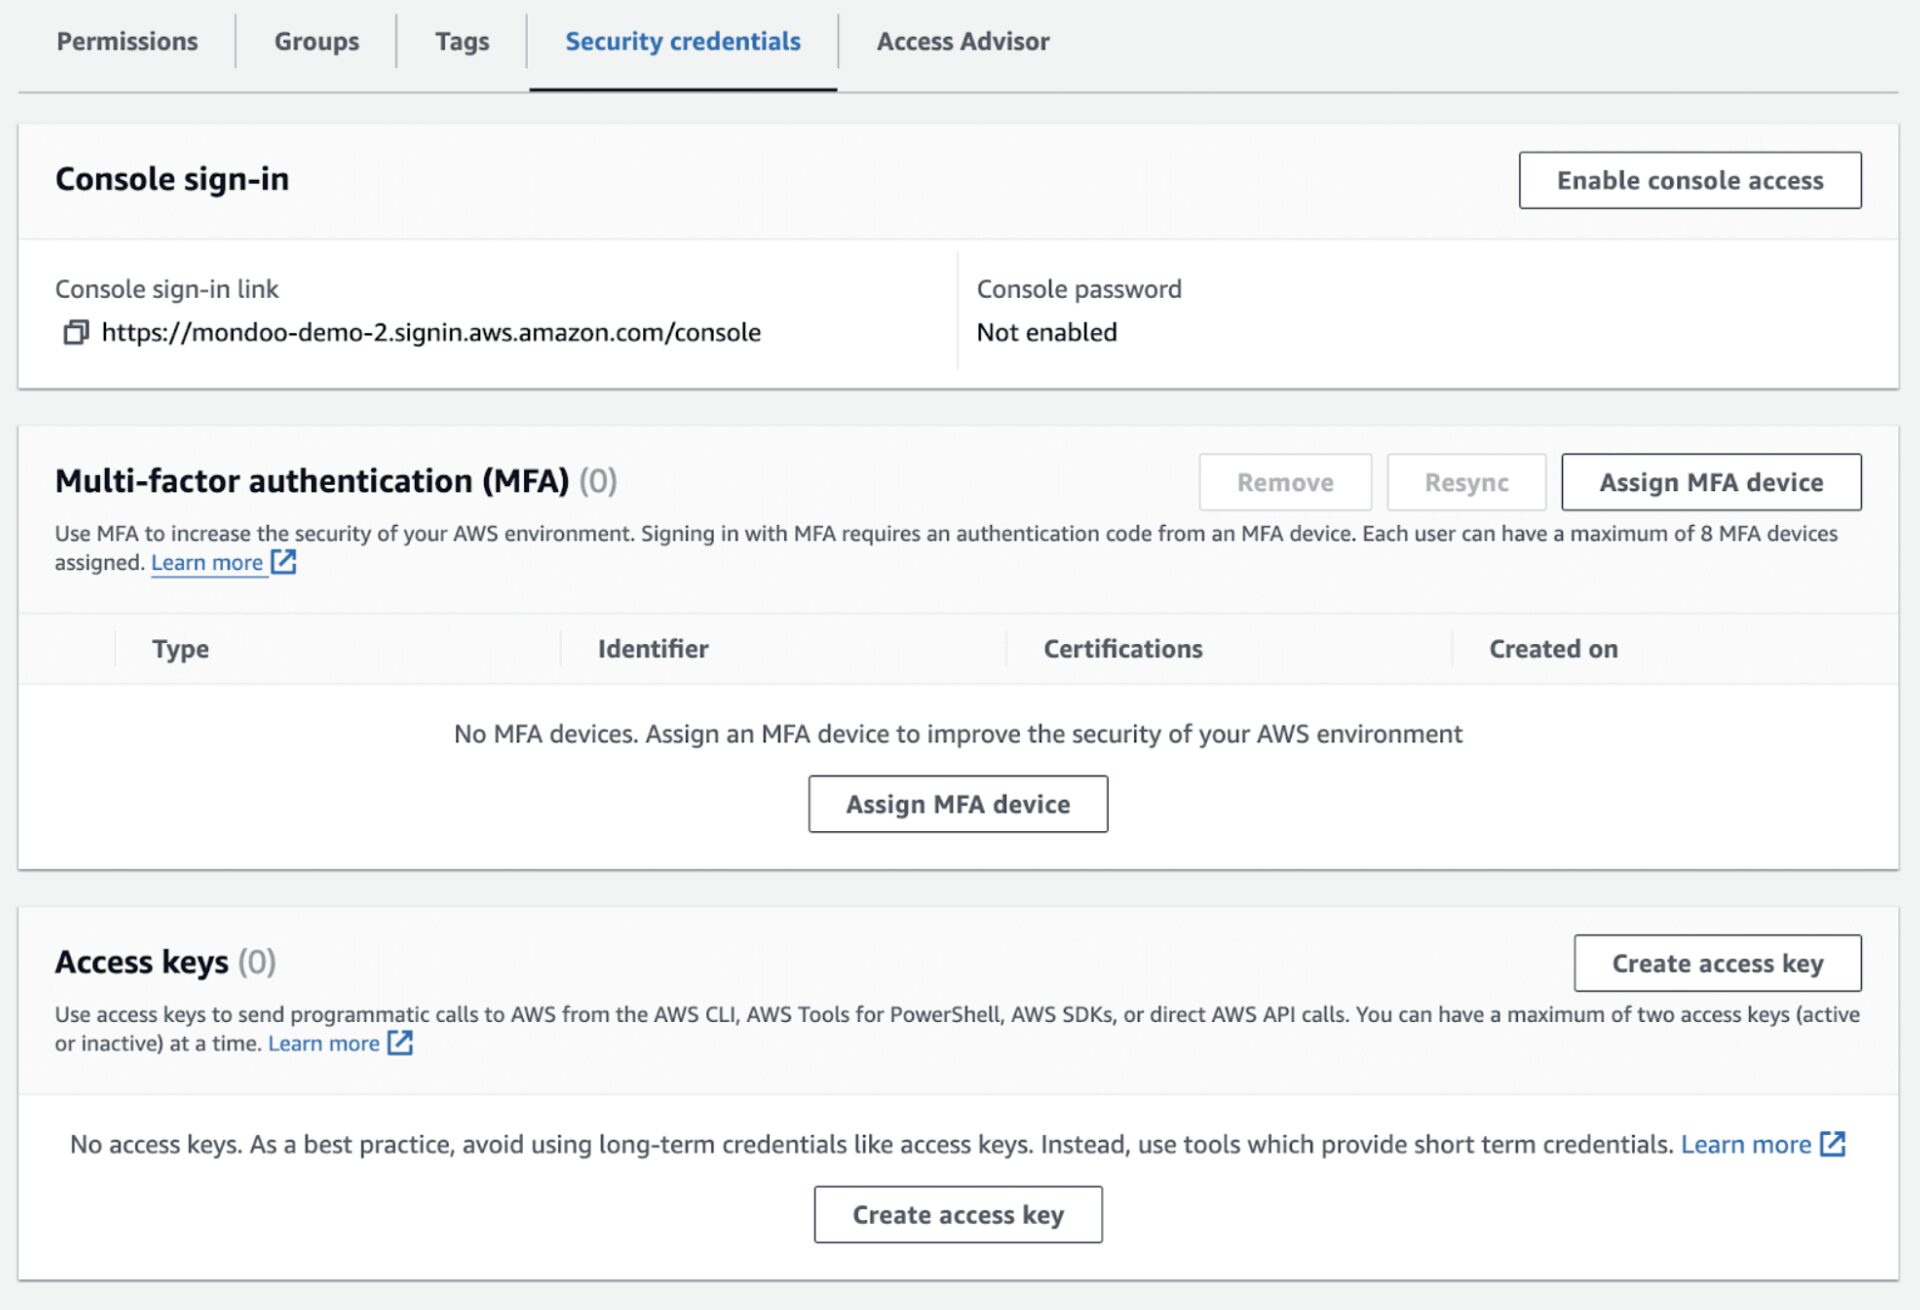Click Enable console access button
1920x1310 pixels.
pyautogui.click(x=1689, y=180)
